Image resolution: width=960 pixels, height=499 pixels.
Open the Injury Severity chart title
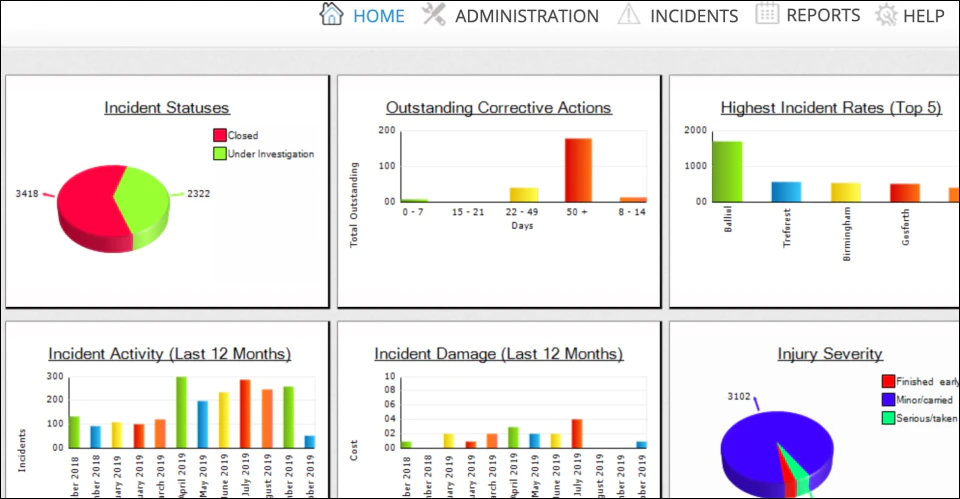tap(830, 354)
